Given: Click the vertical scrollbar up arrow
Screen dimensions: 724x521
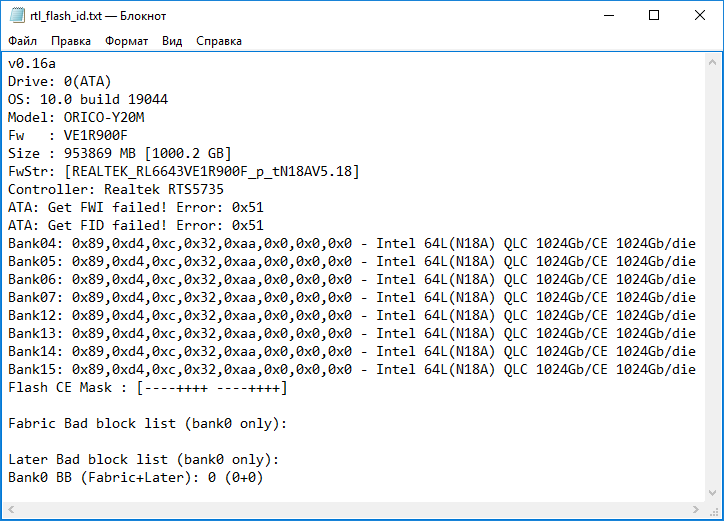Looking at the screenshot, I should (x=712, y=62).
